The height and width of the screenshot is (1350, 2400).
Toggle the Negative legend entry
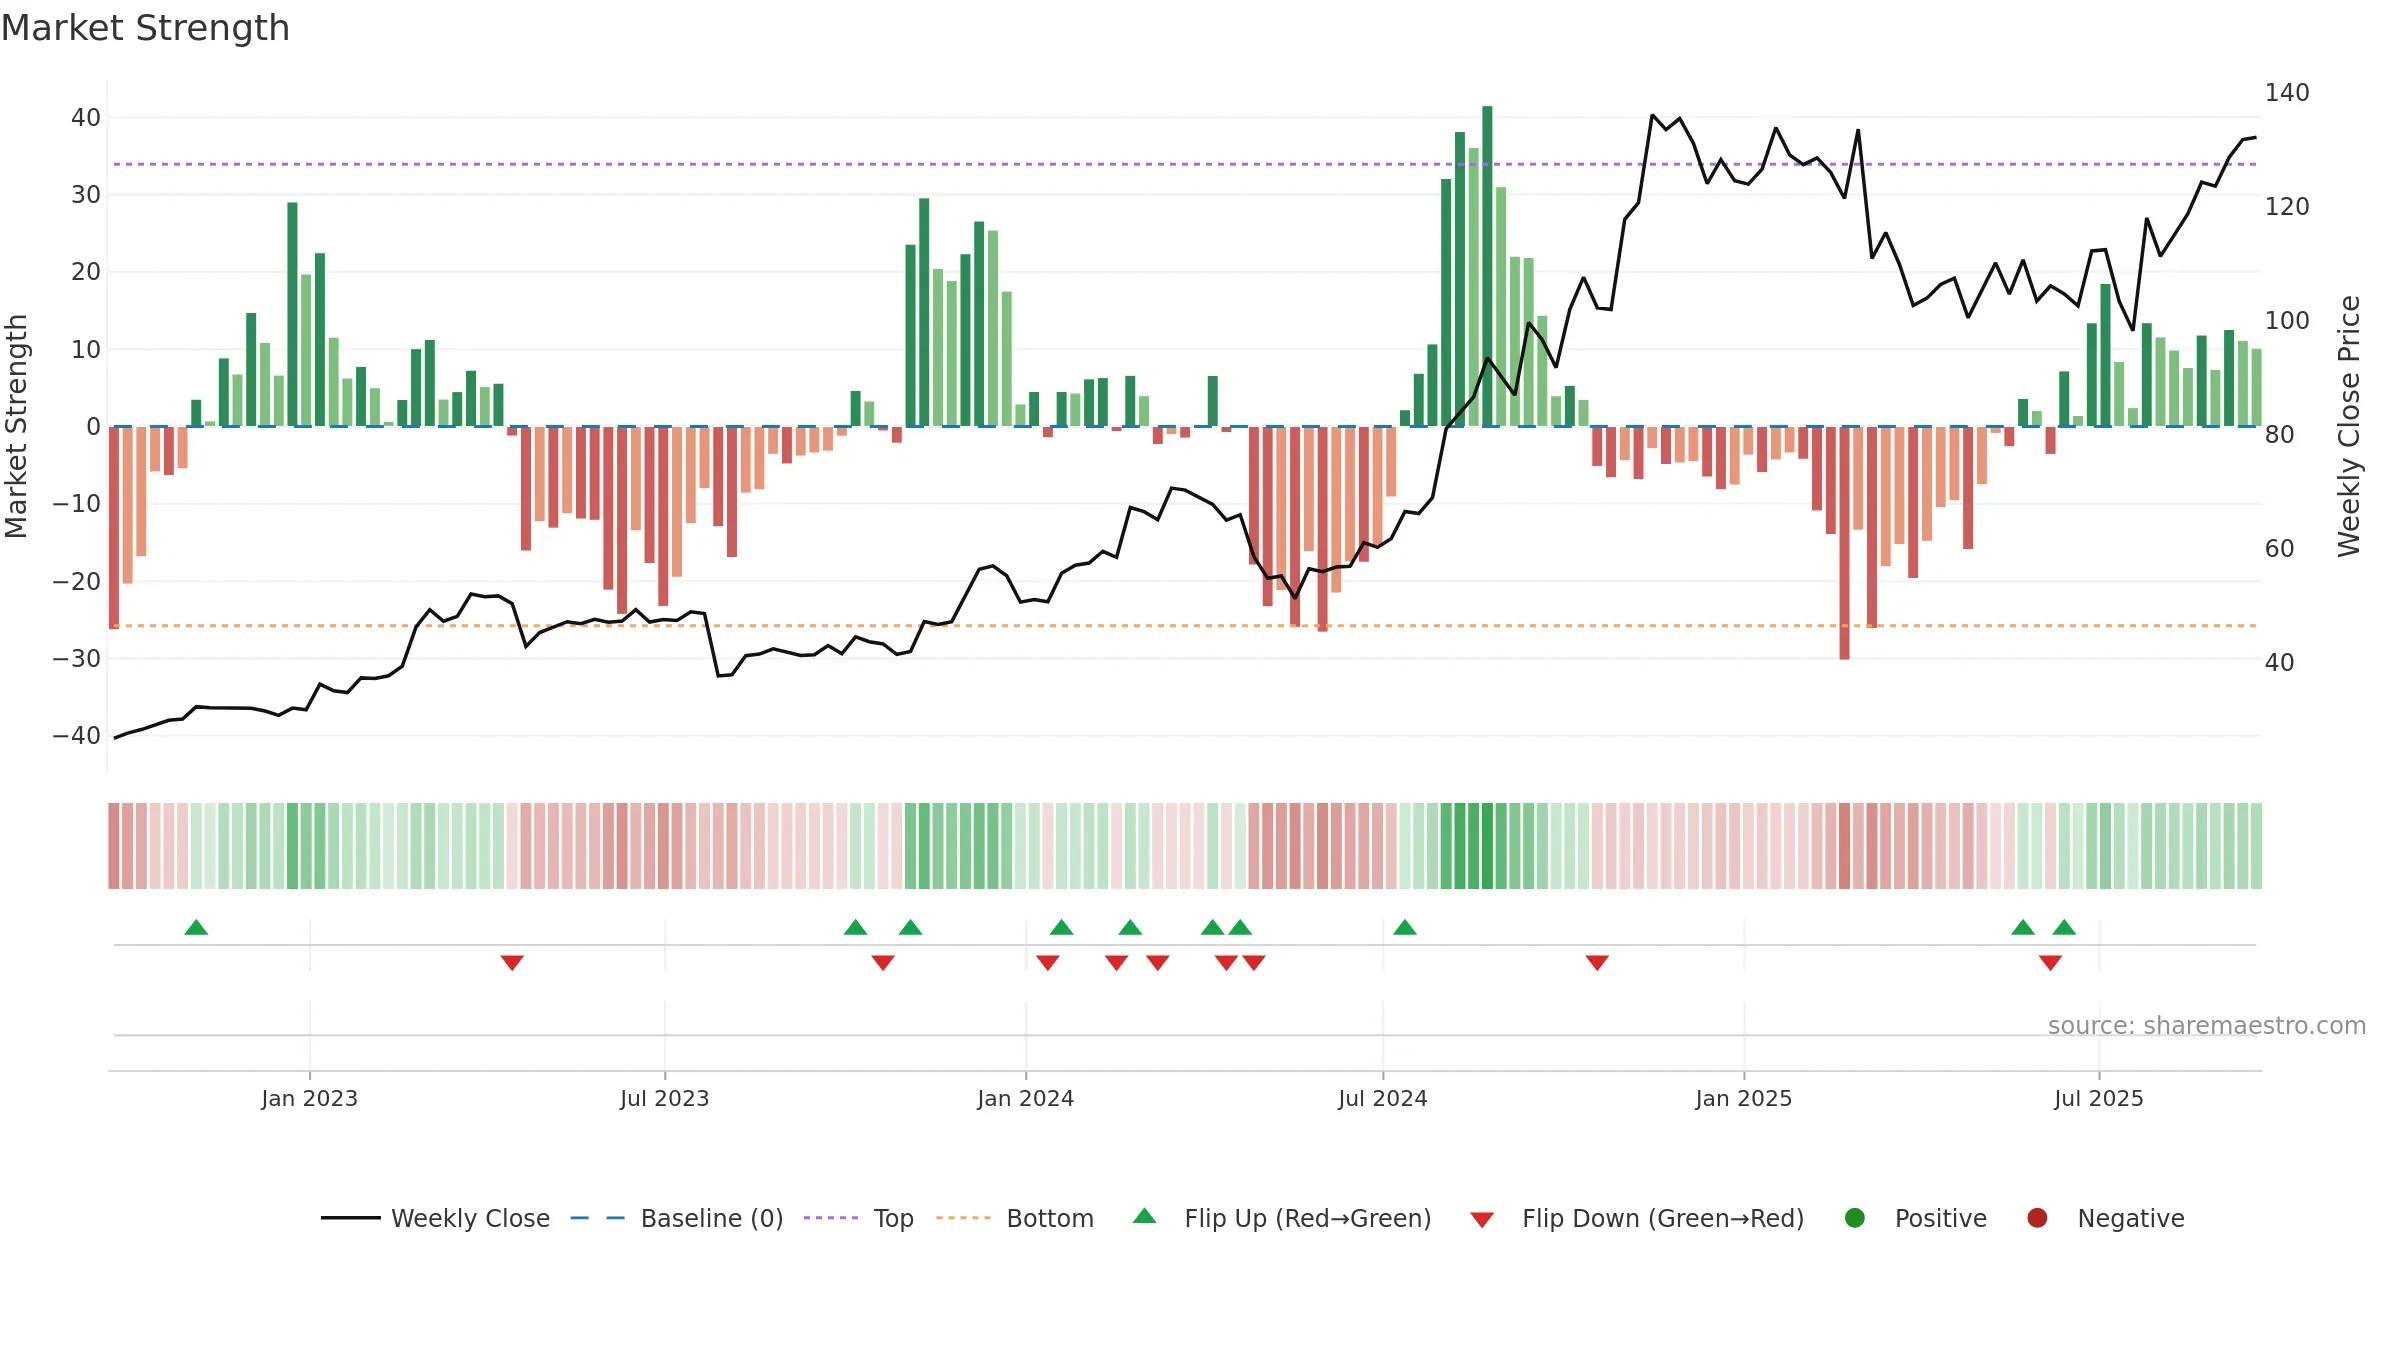2105,1218
